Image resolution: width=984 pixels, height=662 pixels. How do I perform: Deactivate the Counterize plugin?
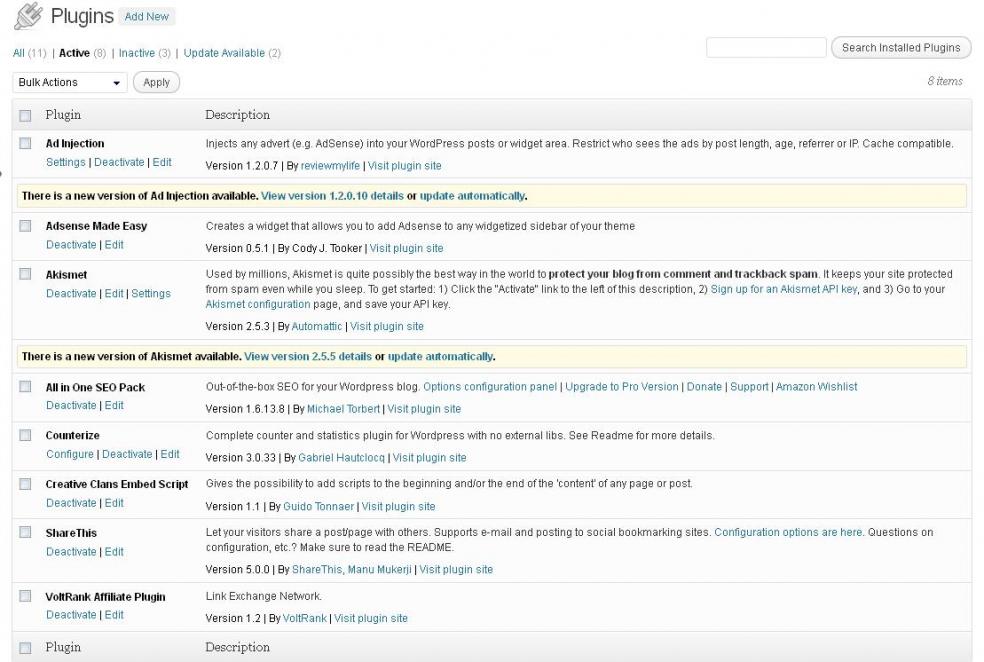[x=127, y=454]
